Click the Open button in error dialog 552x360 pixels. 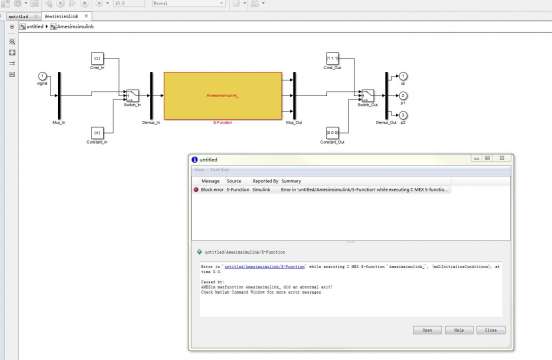(x=427, y=330)
